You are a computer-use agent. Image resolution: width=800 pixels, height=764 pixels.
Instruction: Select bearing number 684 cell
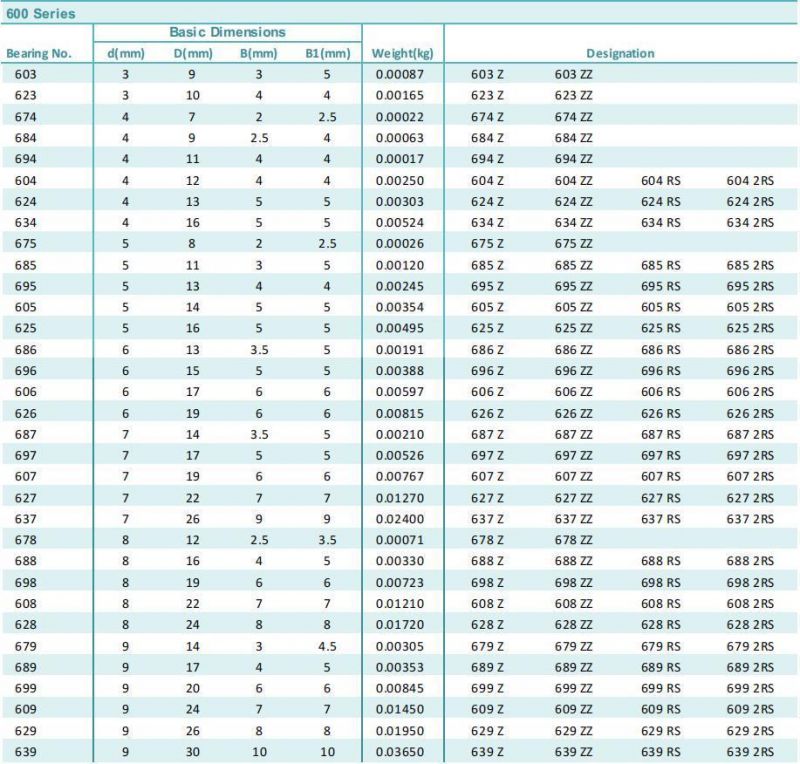click(26, 138)
